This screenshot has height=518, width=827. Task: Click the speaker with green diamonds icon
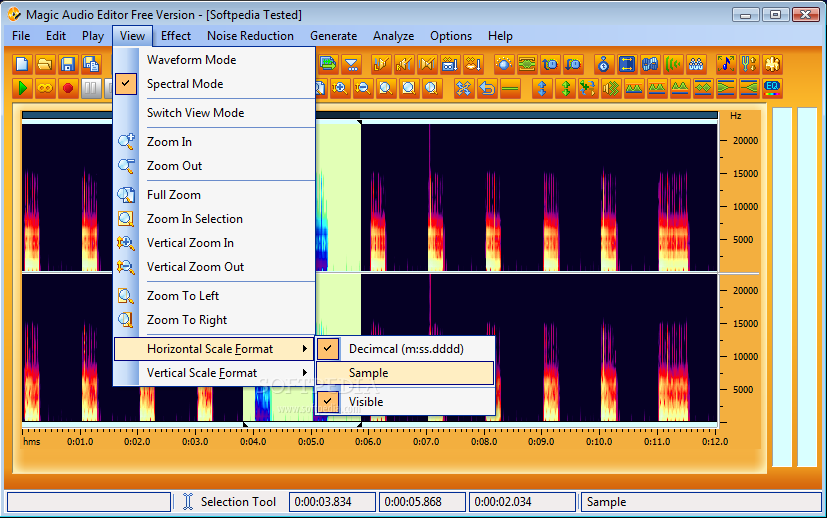[611, 88]
